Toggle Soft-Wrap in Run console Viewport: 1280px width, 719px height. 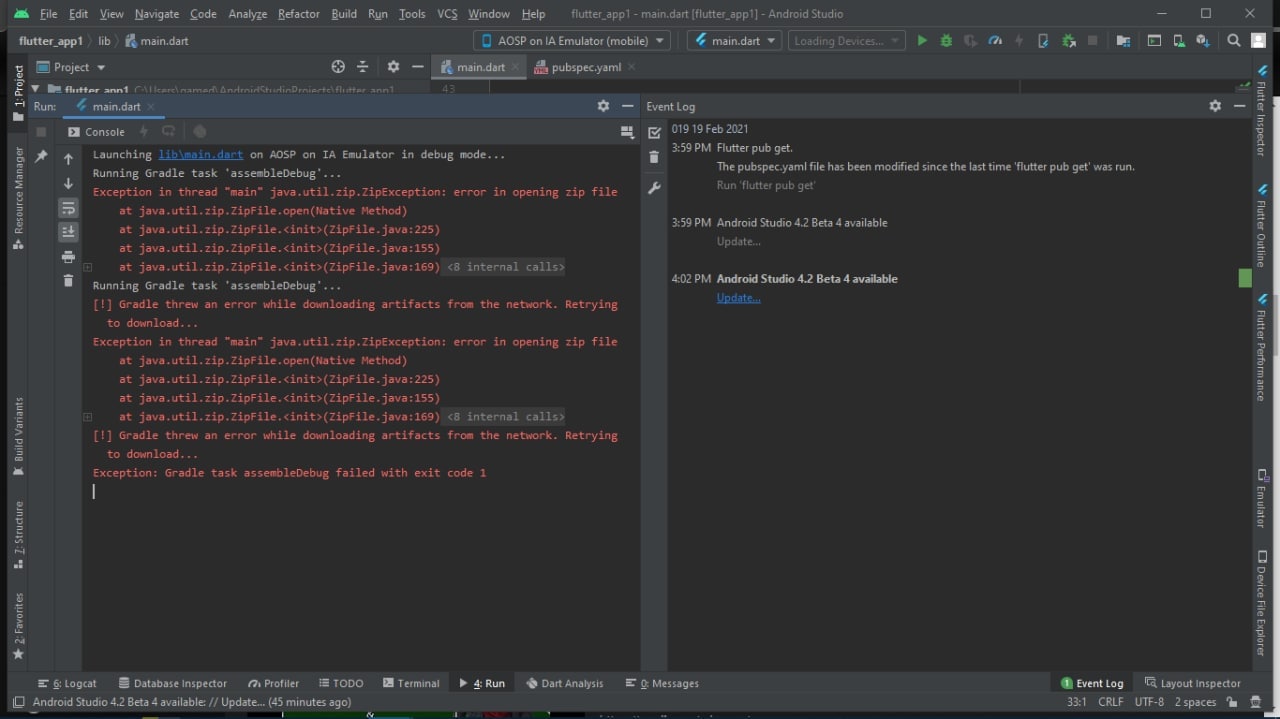(68, 208)
